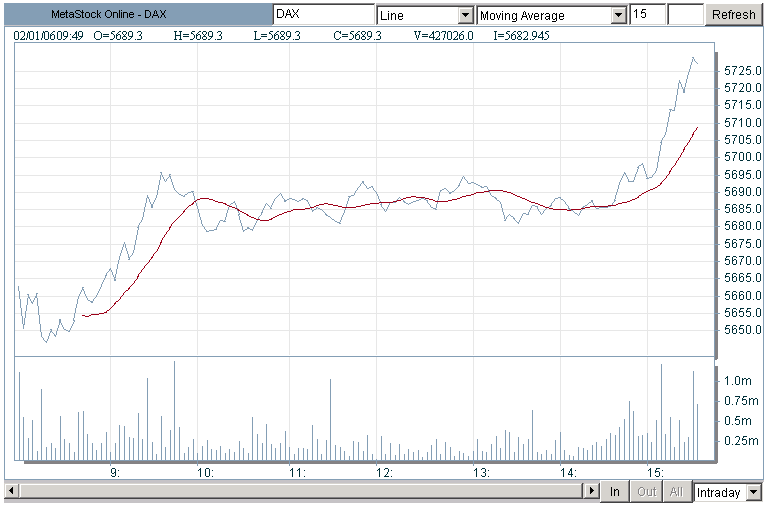Click the L=5689.3 low value
767x505 pixels.
pos(277,36)
